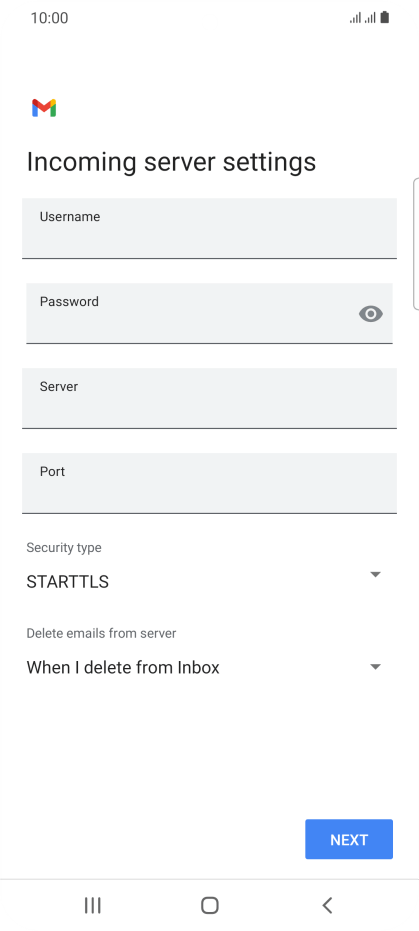419x931 pixels.
Task: Continue with the NEXT button
Action: [349, 839]
